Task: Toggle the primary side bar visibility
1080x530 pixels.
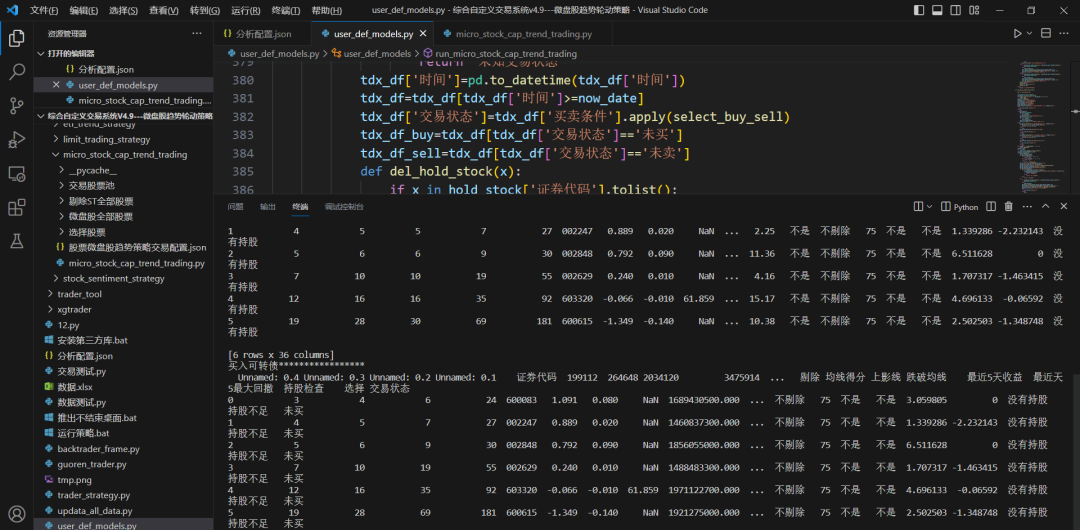Action: 919,10
